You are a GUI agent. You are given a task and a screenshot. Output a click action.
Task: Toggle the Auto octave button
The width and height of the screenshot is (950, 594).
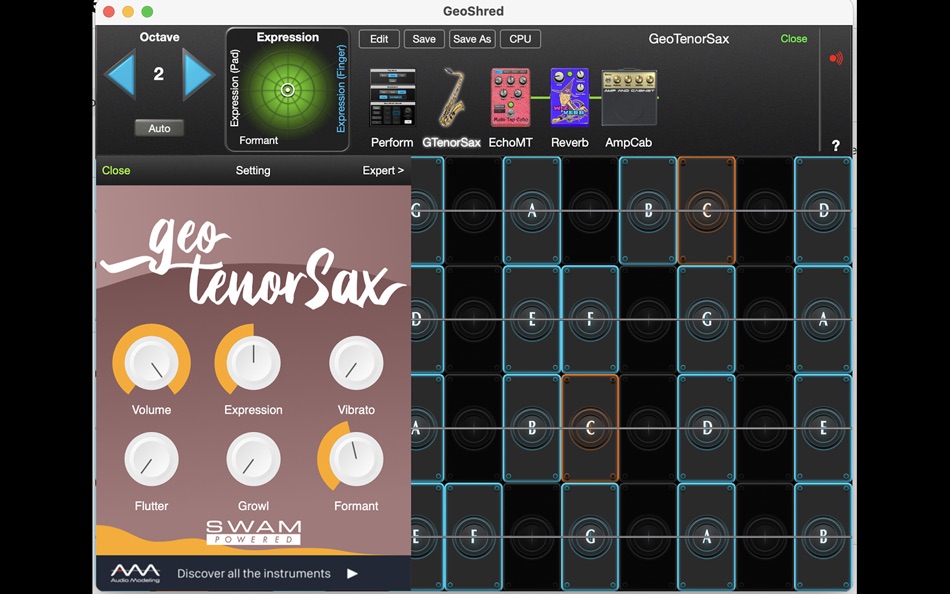click(159, 128)
